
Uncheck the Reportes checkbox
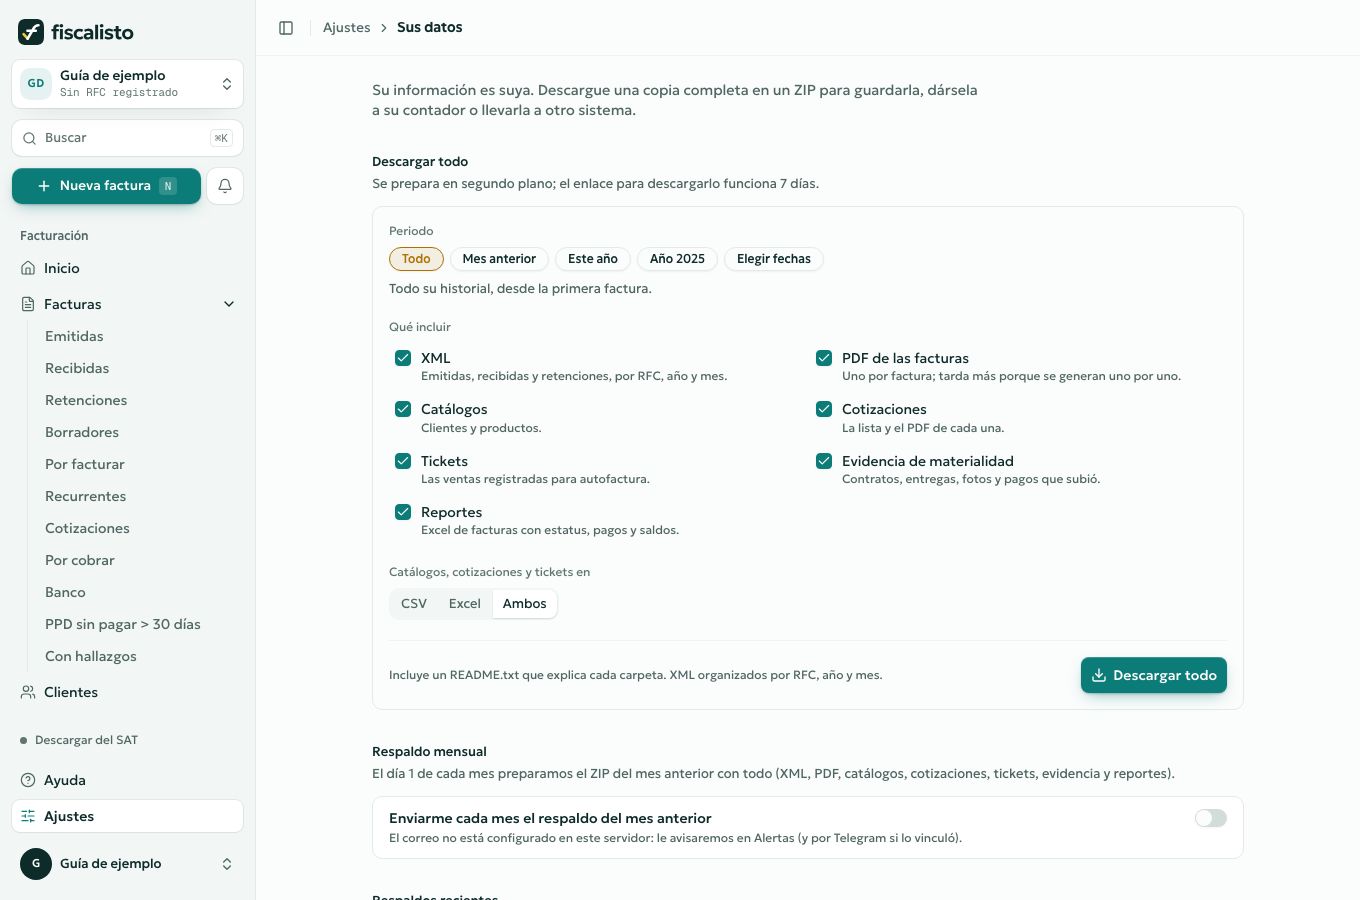click(403, 512)
